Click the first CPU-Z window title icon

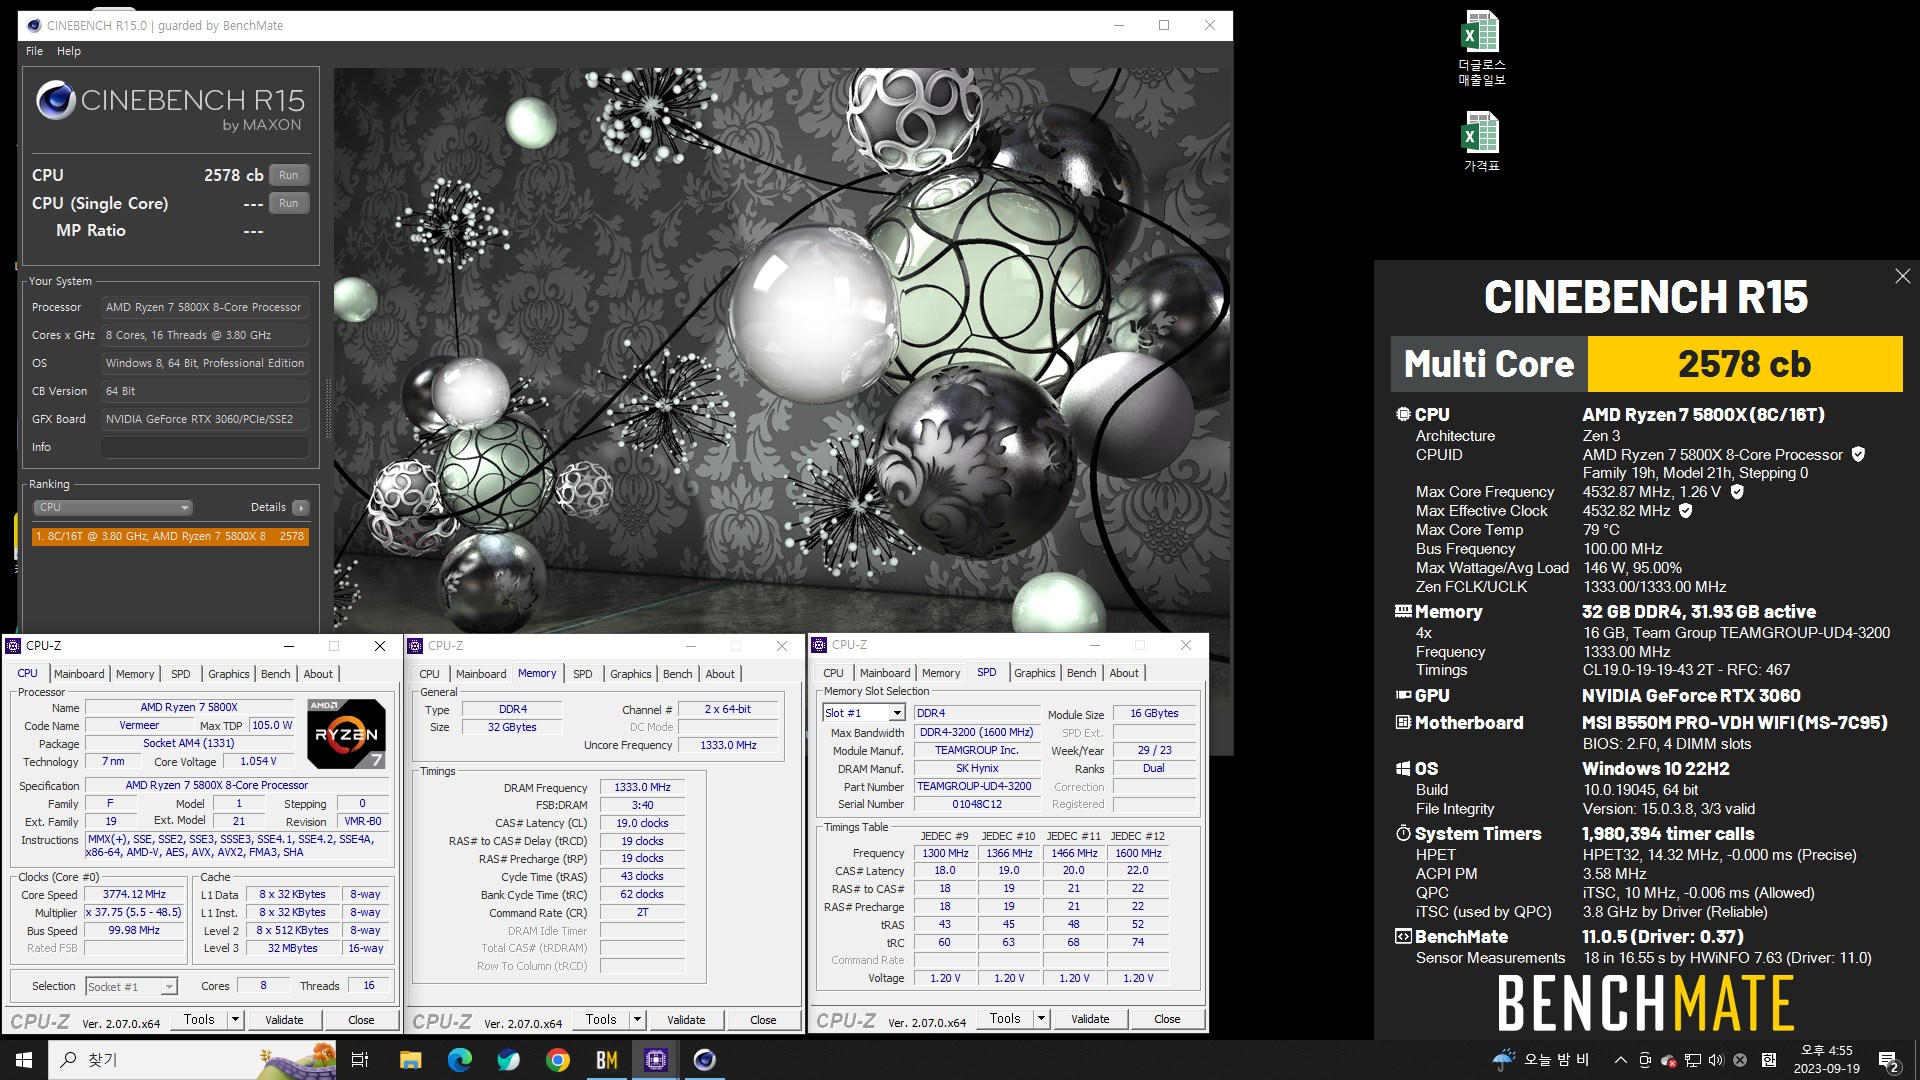tap(13, 646)
